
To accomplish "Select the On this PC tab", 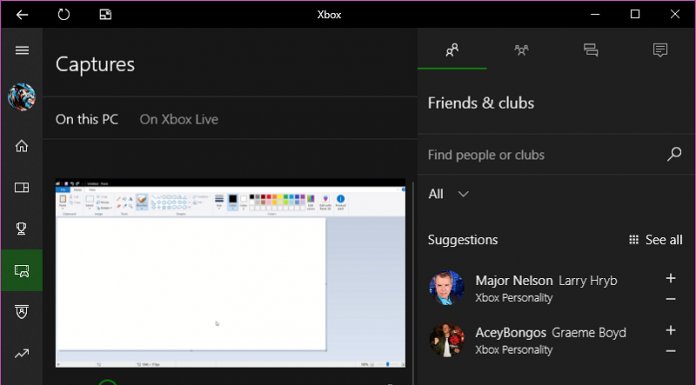I will tap(87, 119).
